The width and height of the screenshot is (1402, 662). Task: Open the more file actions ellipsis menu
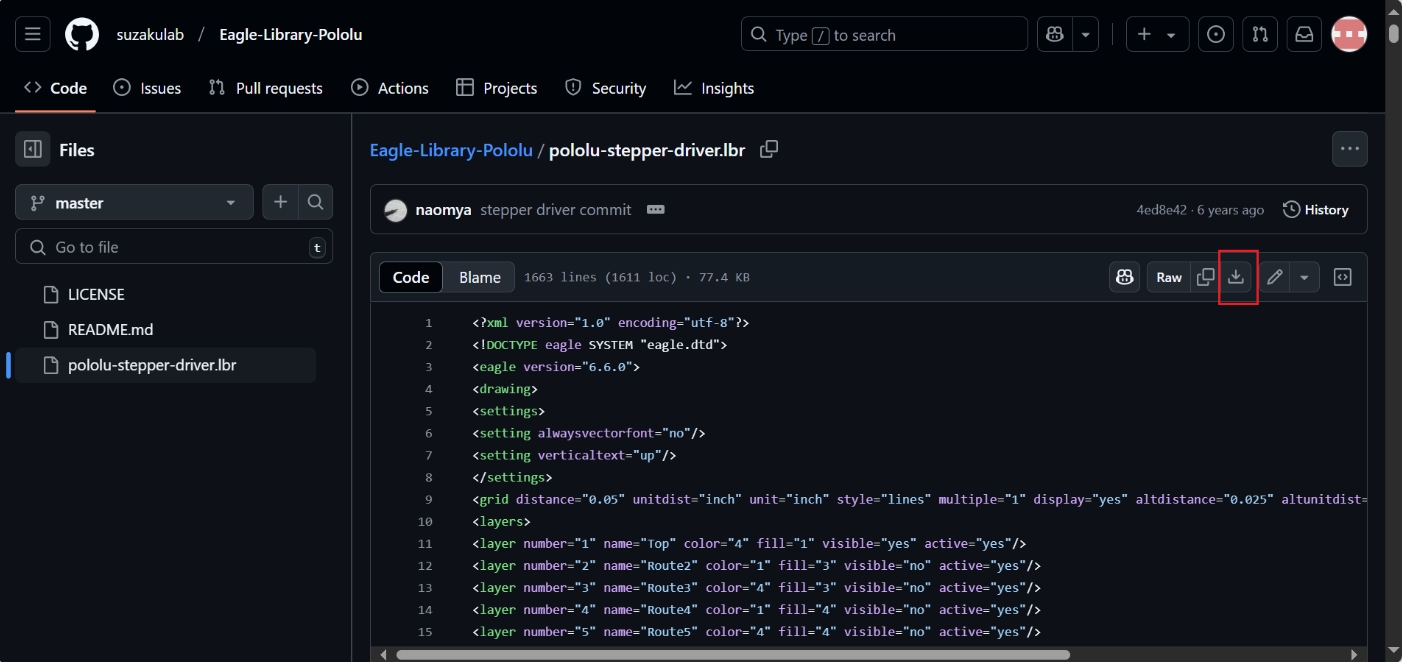tap(1350, 149)
